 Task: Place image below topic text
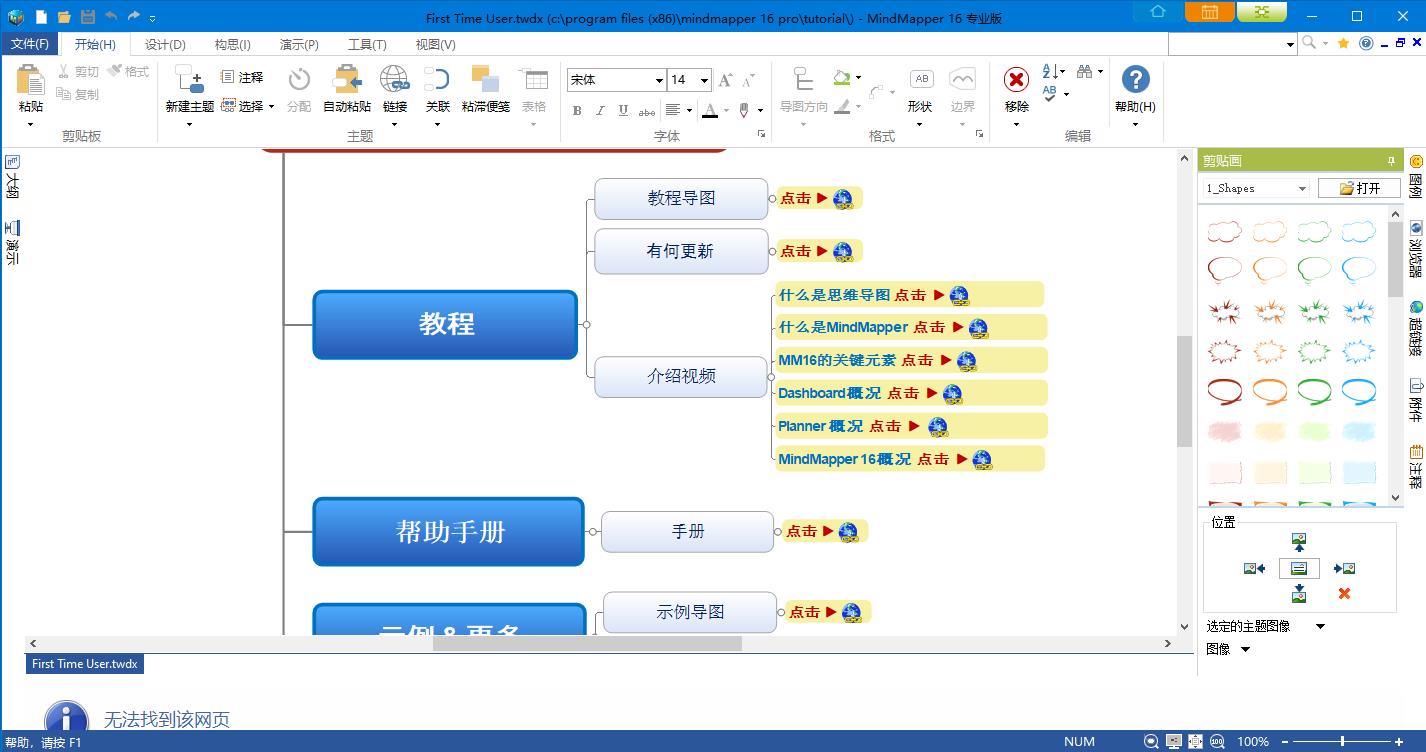click(x=1298, y=594)
